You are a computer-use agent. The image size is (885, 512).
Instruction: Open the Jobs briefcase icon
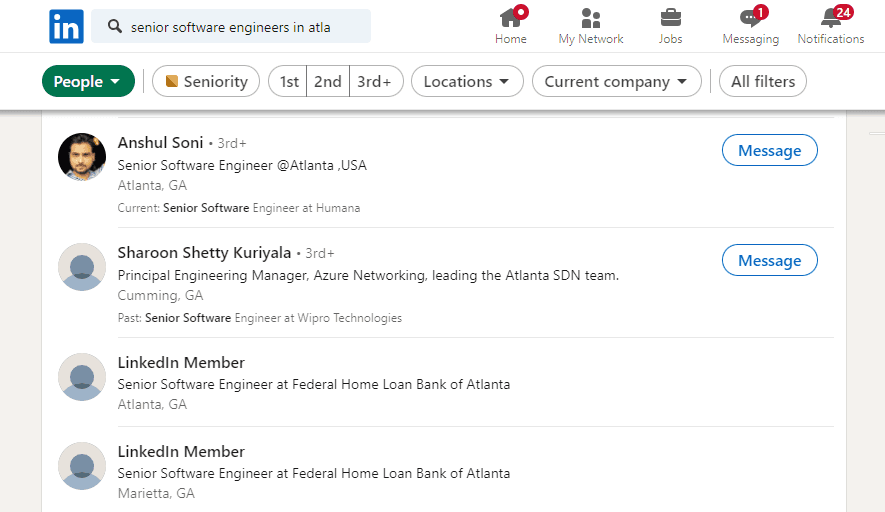[671, 26]
